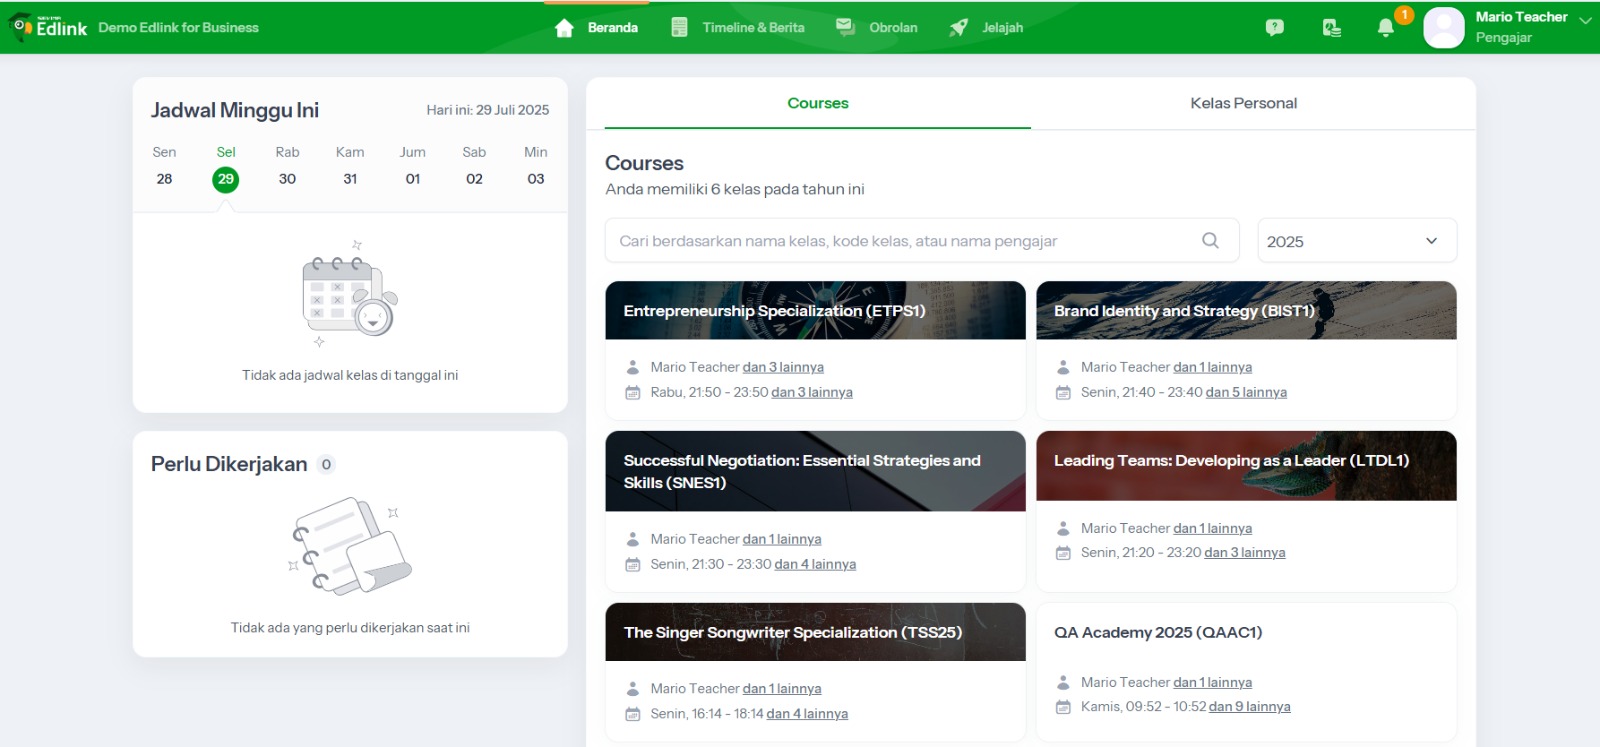Click Mario Teacher's profile avatar
This screenshot has height=747, width=1600.
tap(1443, 28)
